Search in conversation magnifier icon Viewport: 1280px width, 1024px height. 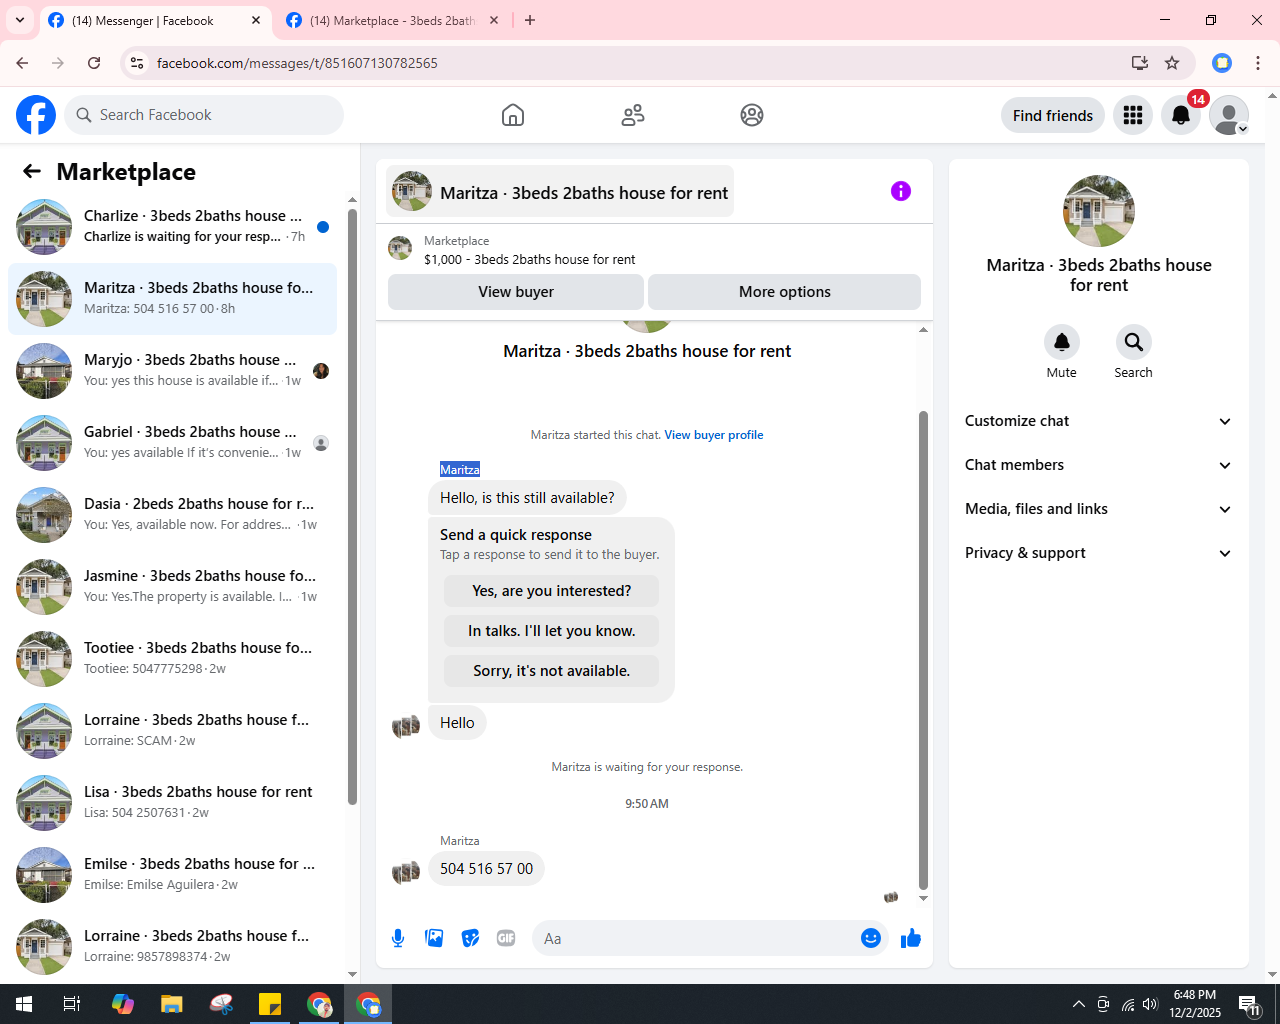(1133, 342)
